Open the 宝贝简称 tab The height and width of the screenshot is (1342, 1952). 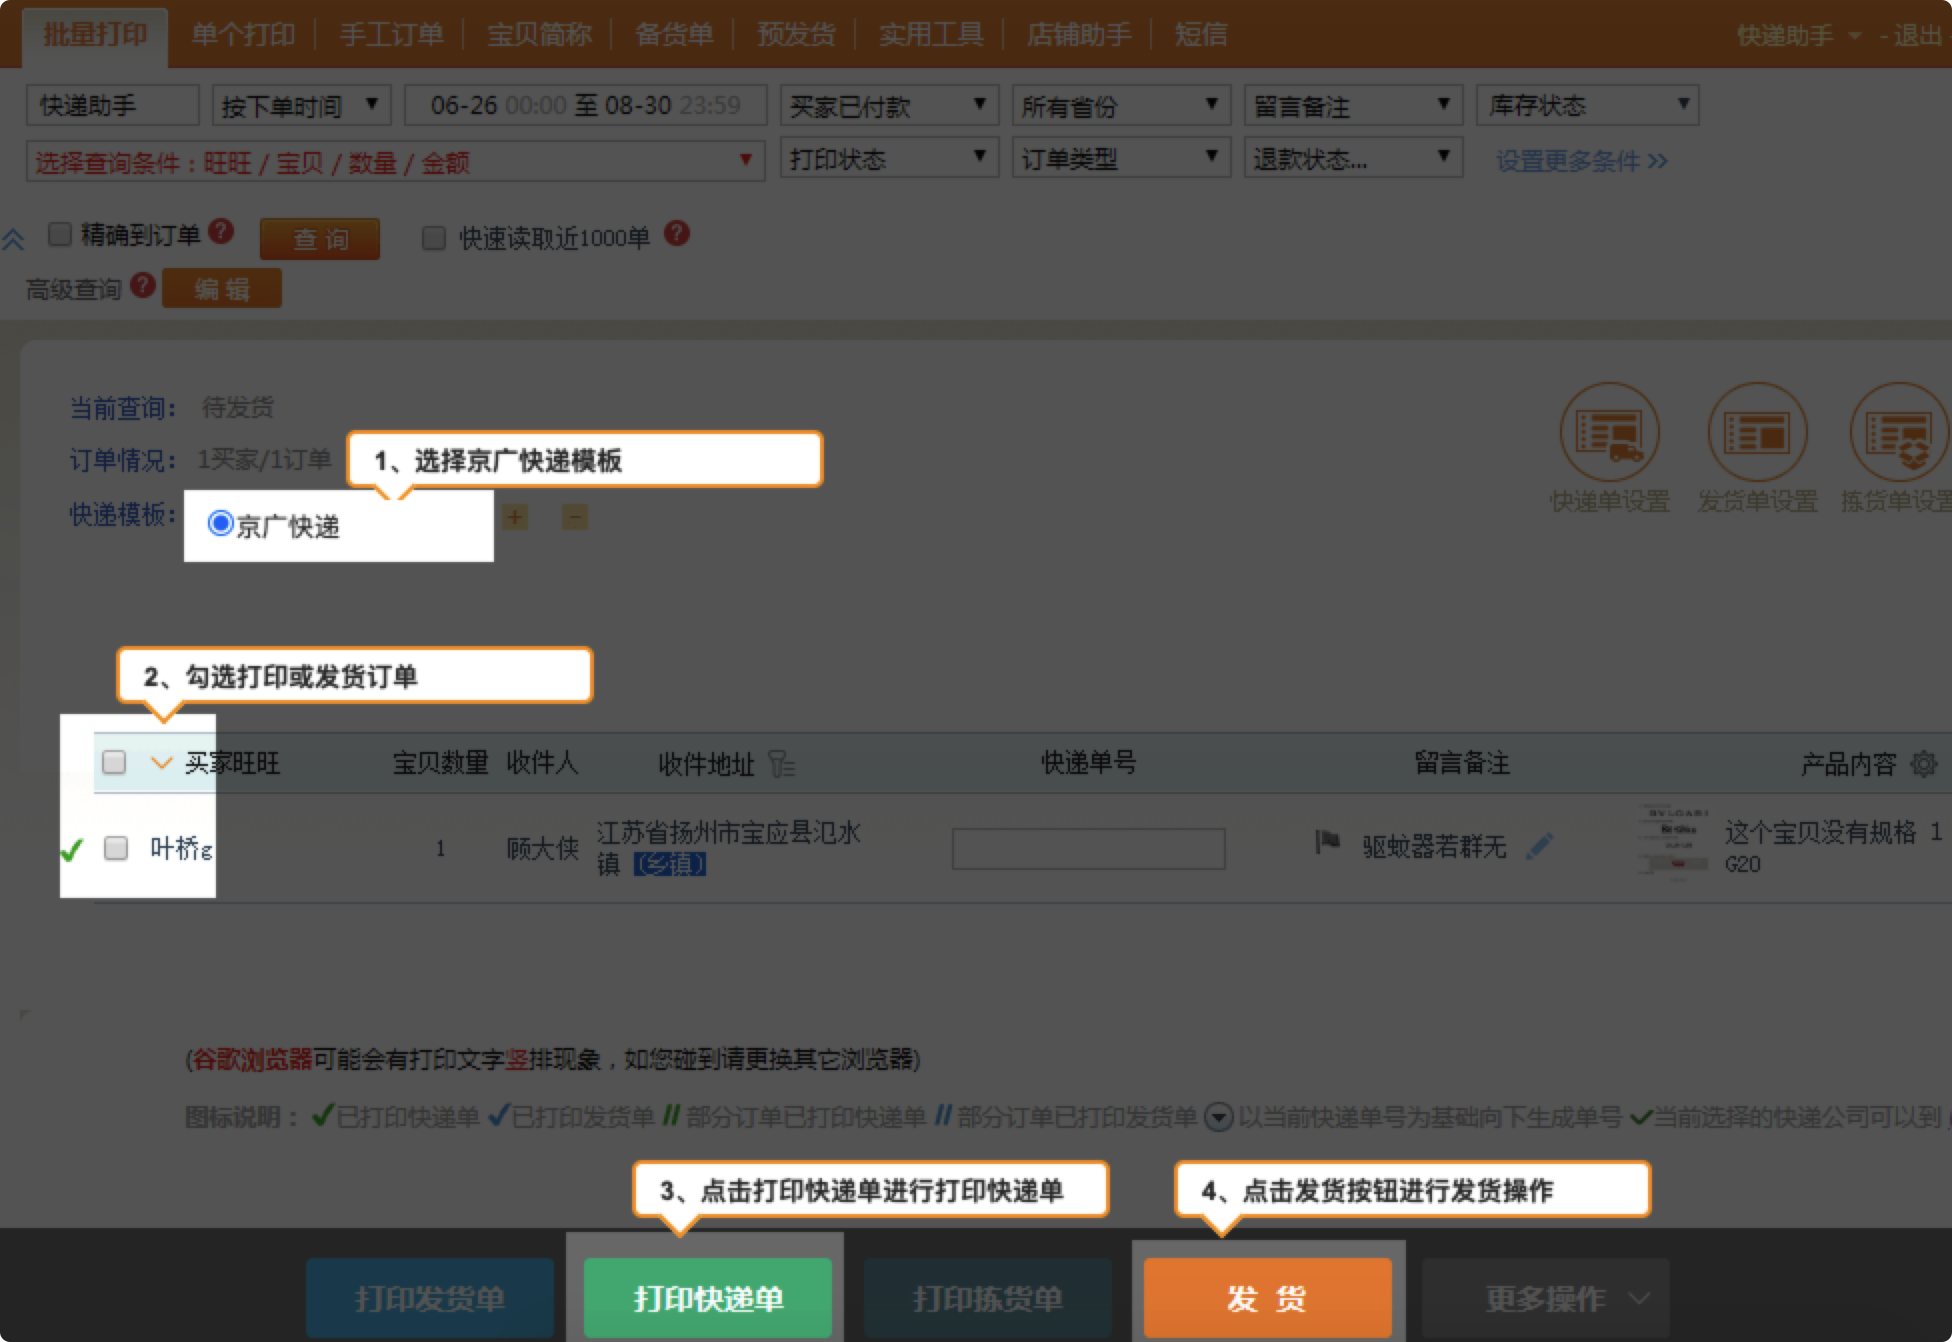point(539,35)
